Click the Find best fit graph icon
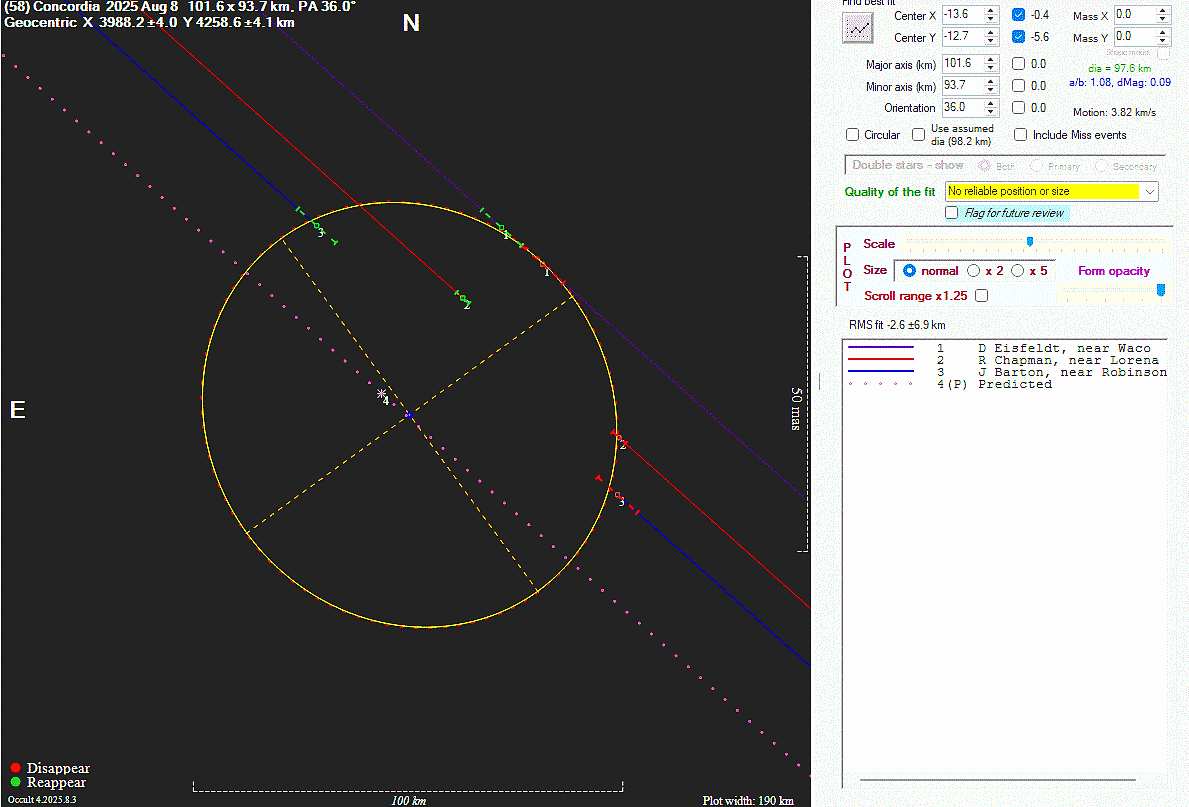The width and height of the screenshot is (1189, 807). 858,28
